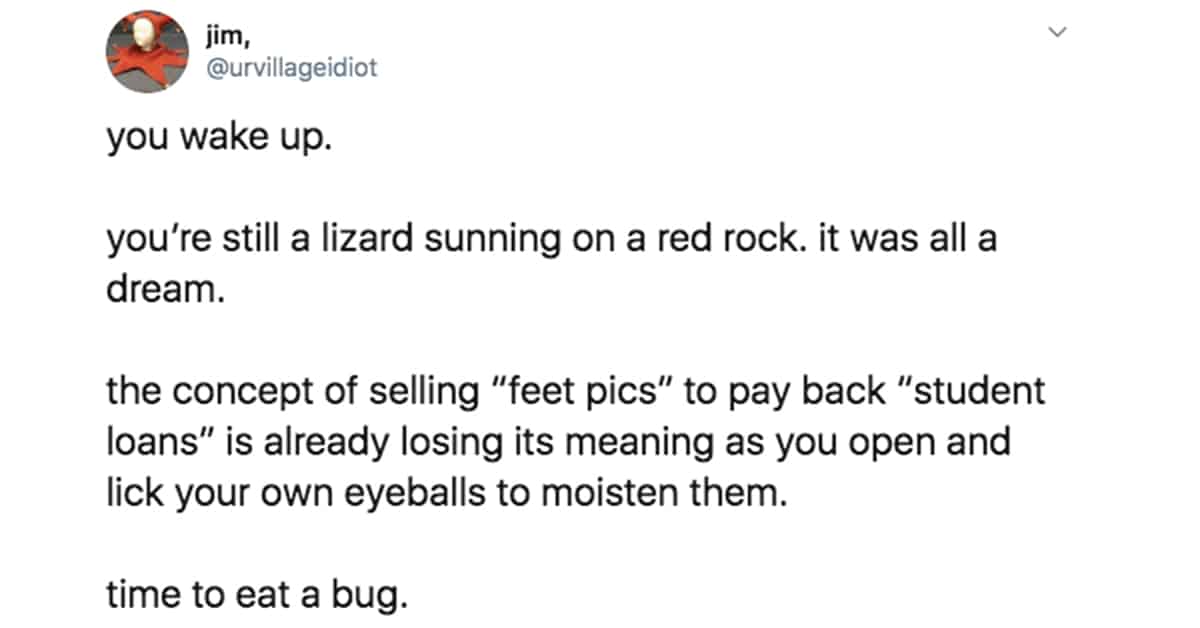Open the display name "jim,"
This screenshot has height=628, width=1200.
[x=228, y=37]
